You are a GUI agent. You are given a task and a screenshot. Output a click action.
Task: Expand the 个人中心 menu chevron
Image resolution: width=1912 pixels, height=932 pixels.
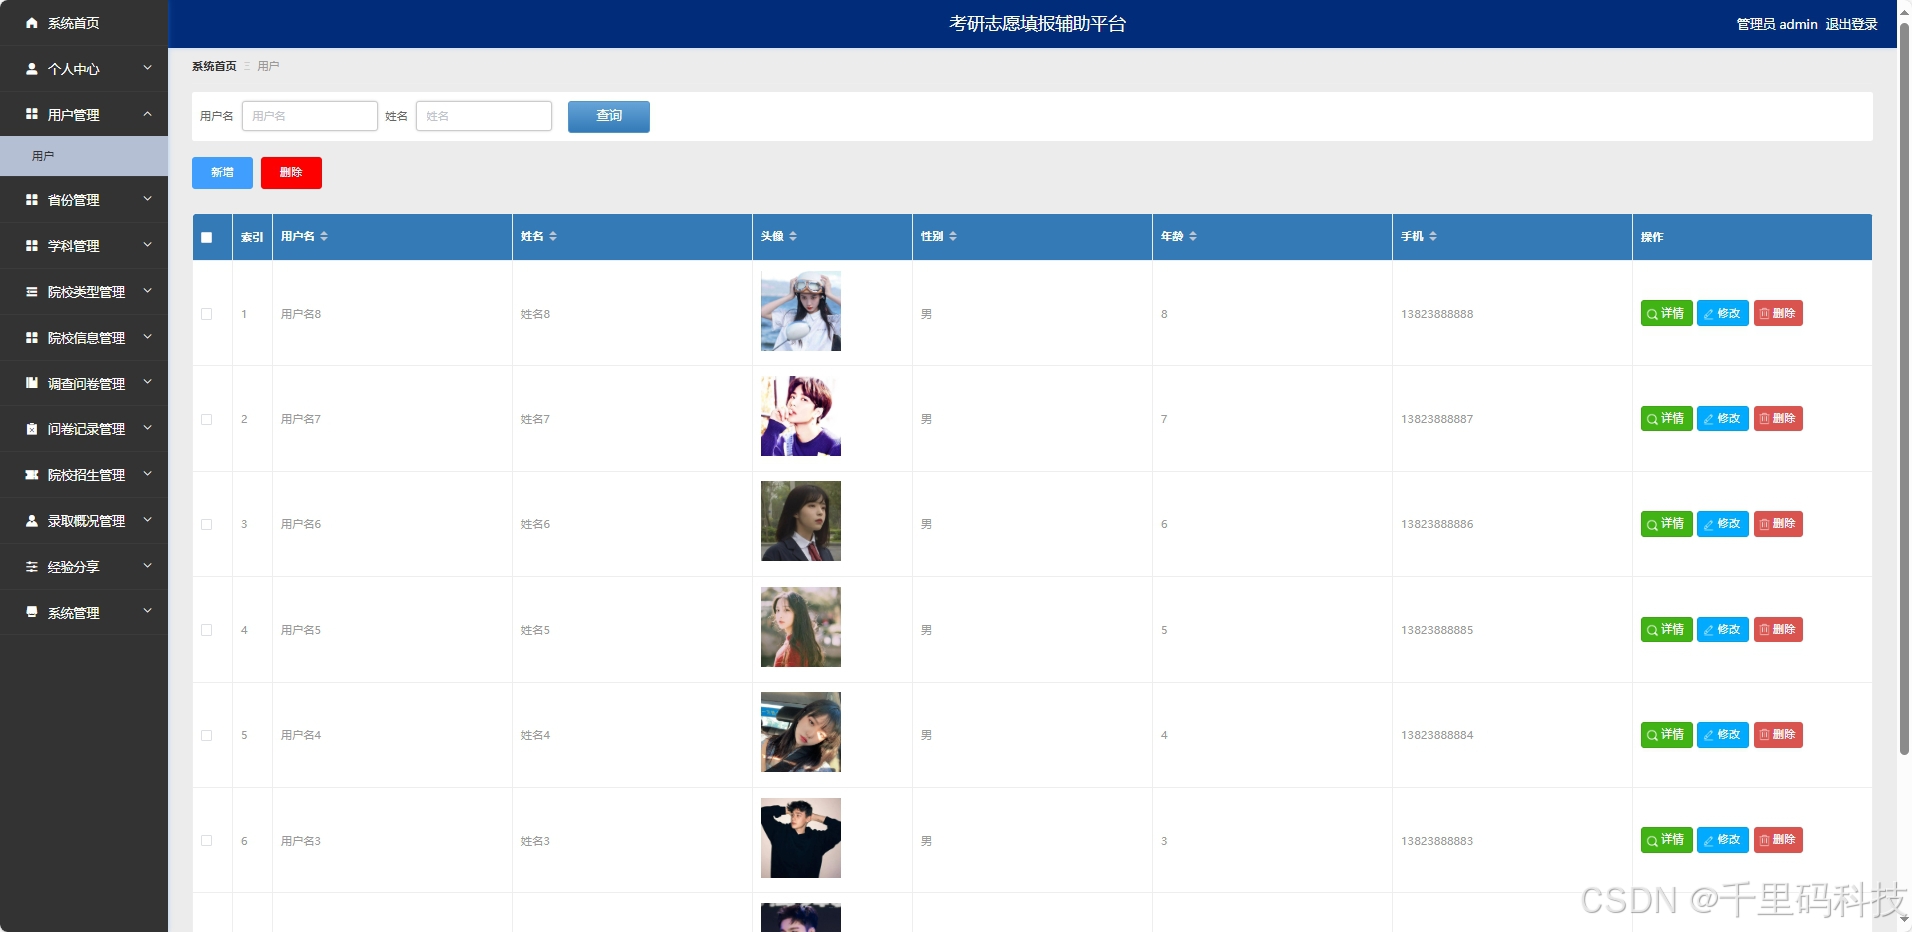point(148,68)
